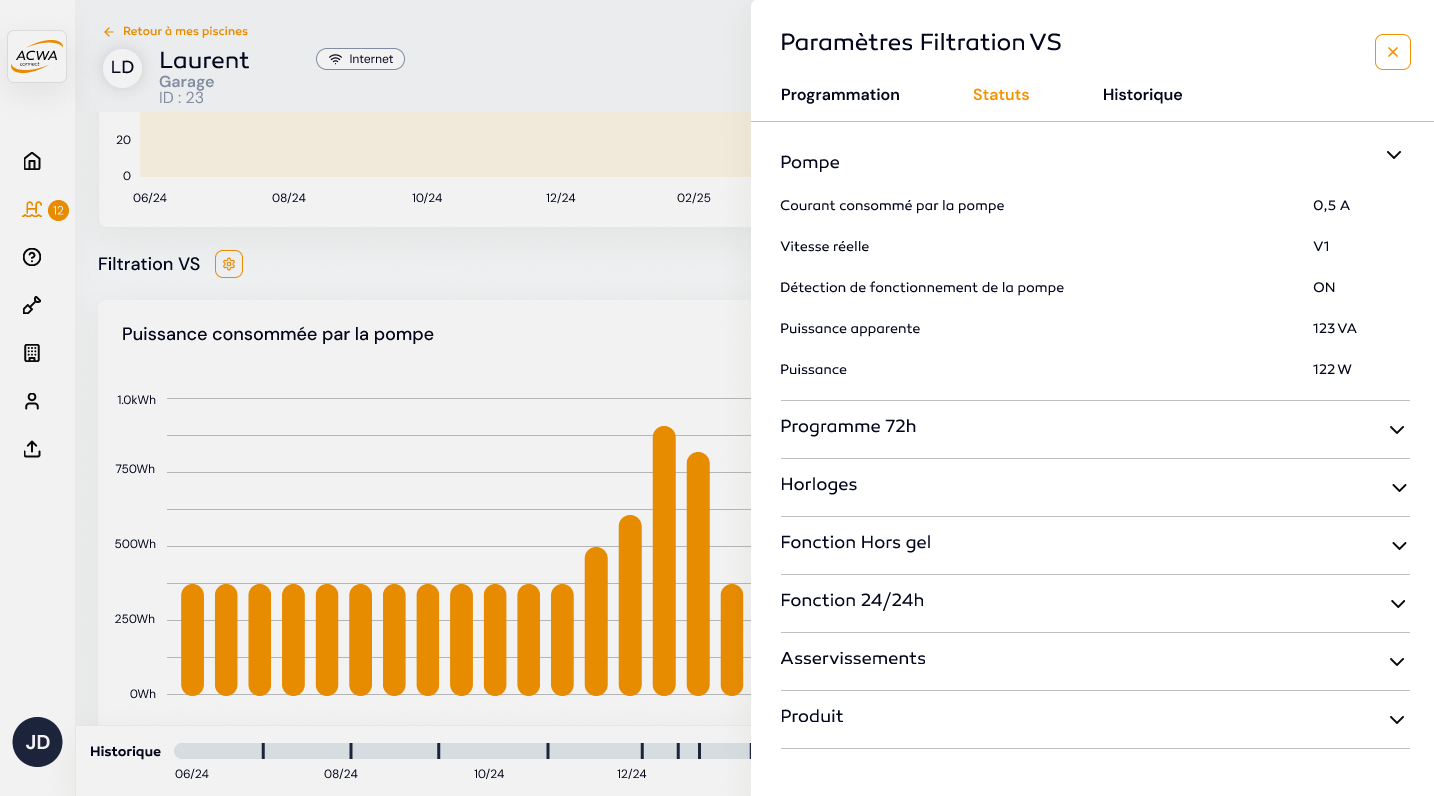This screenshot has height=796, width=1434.
Task: Click the Historique timeline slider bar
Action: pyautogui.click(x=460, y=751)
